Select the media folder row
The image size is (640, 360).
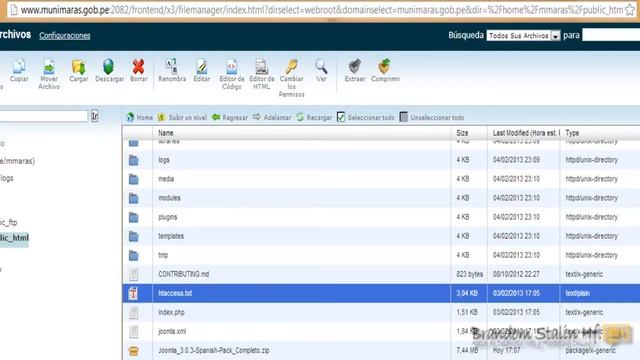point(381,179)
